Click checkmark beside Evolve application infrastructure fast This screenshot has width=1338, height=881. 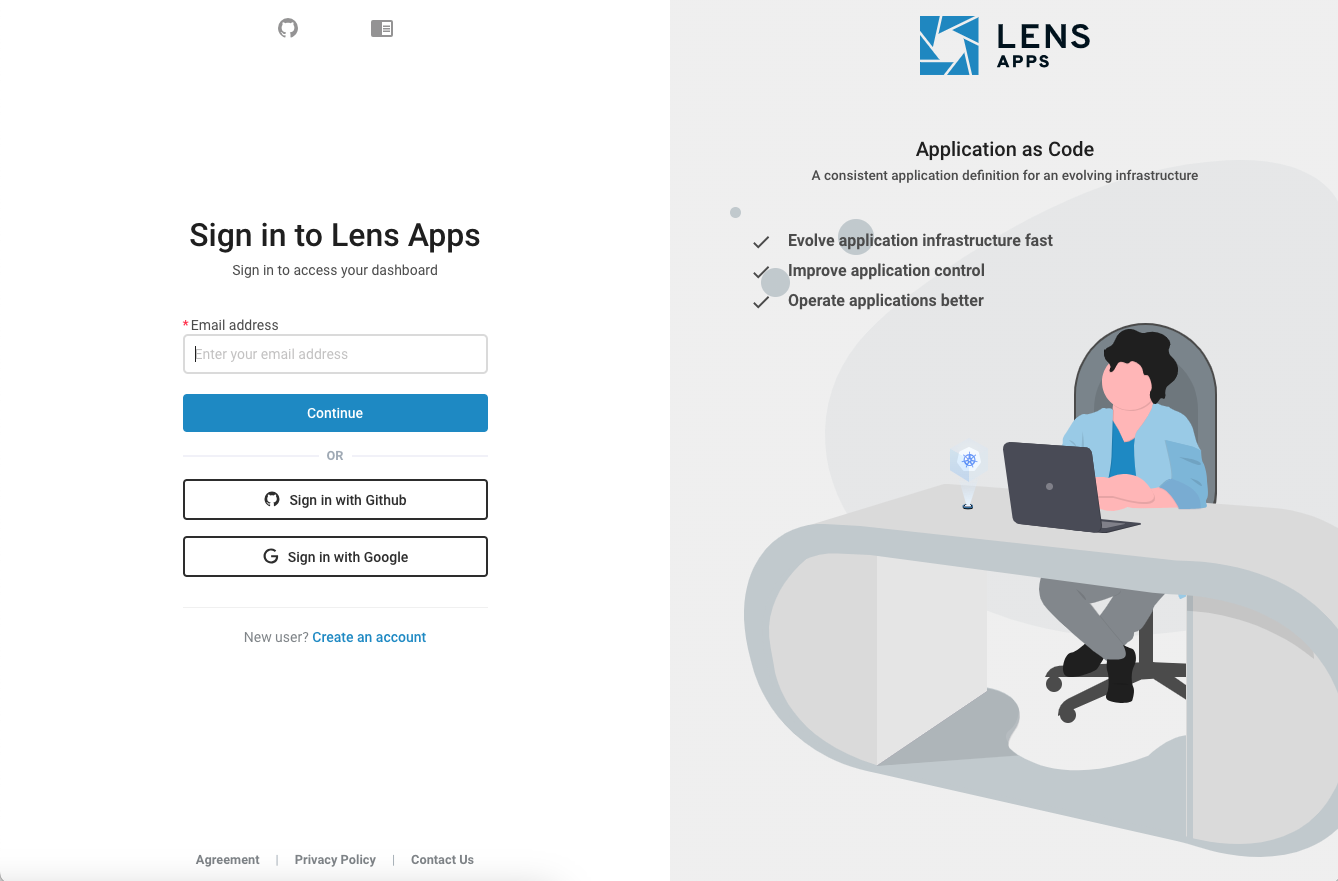[x=761, y=241]
